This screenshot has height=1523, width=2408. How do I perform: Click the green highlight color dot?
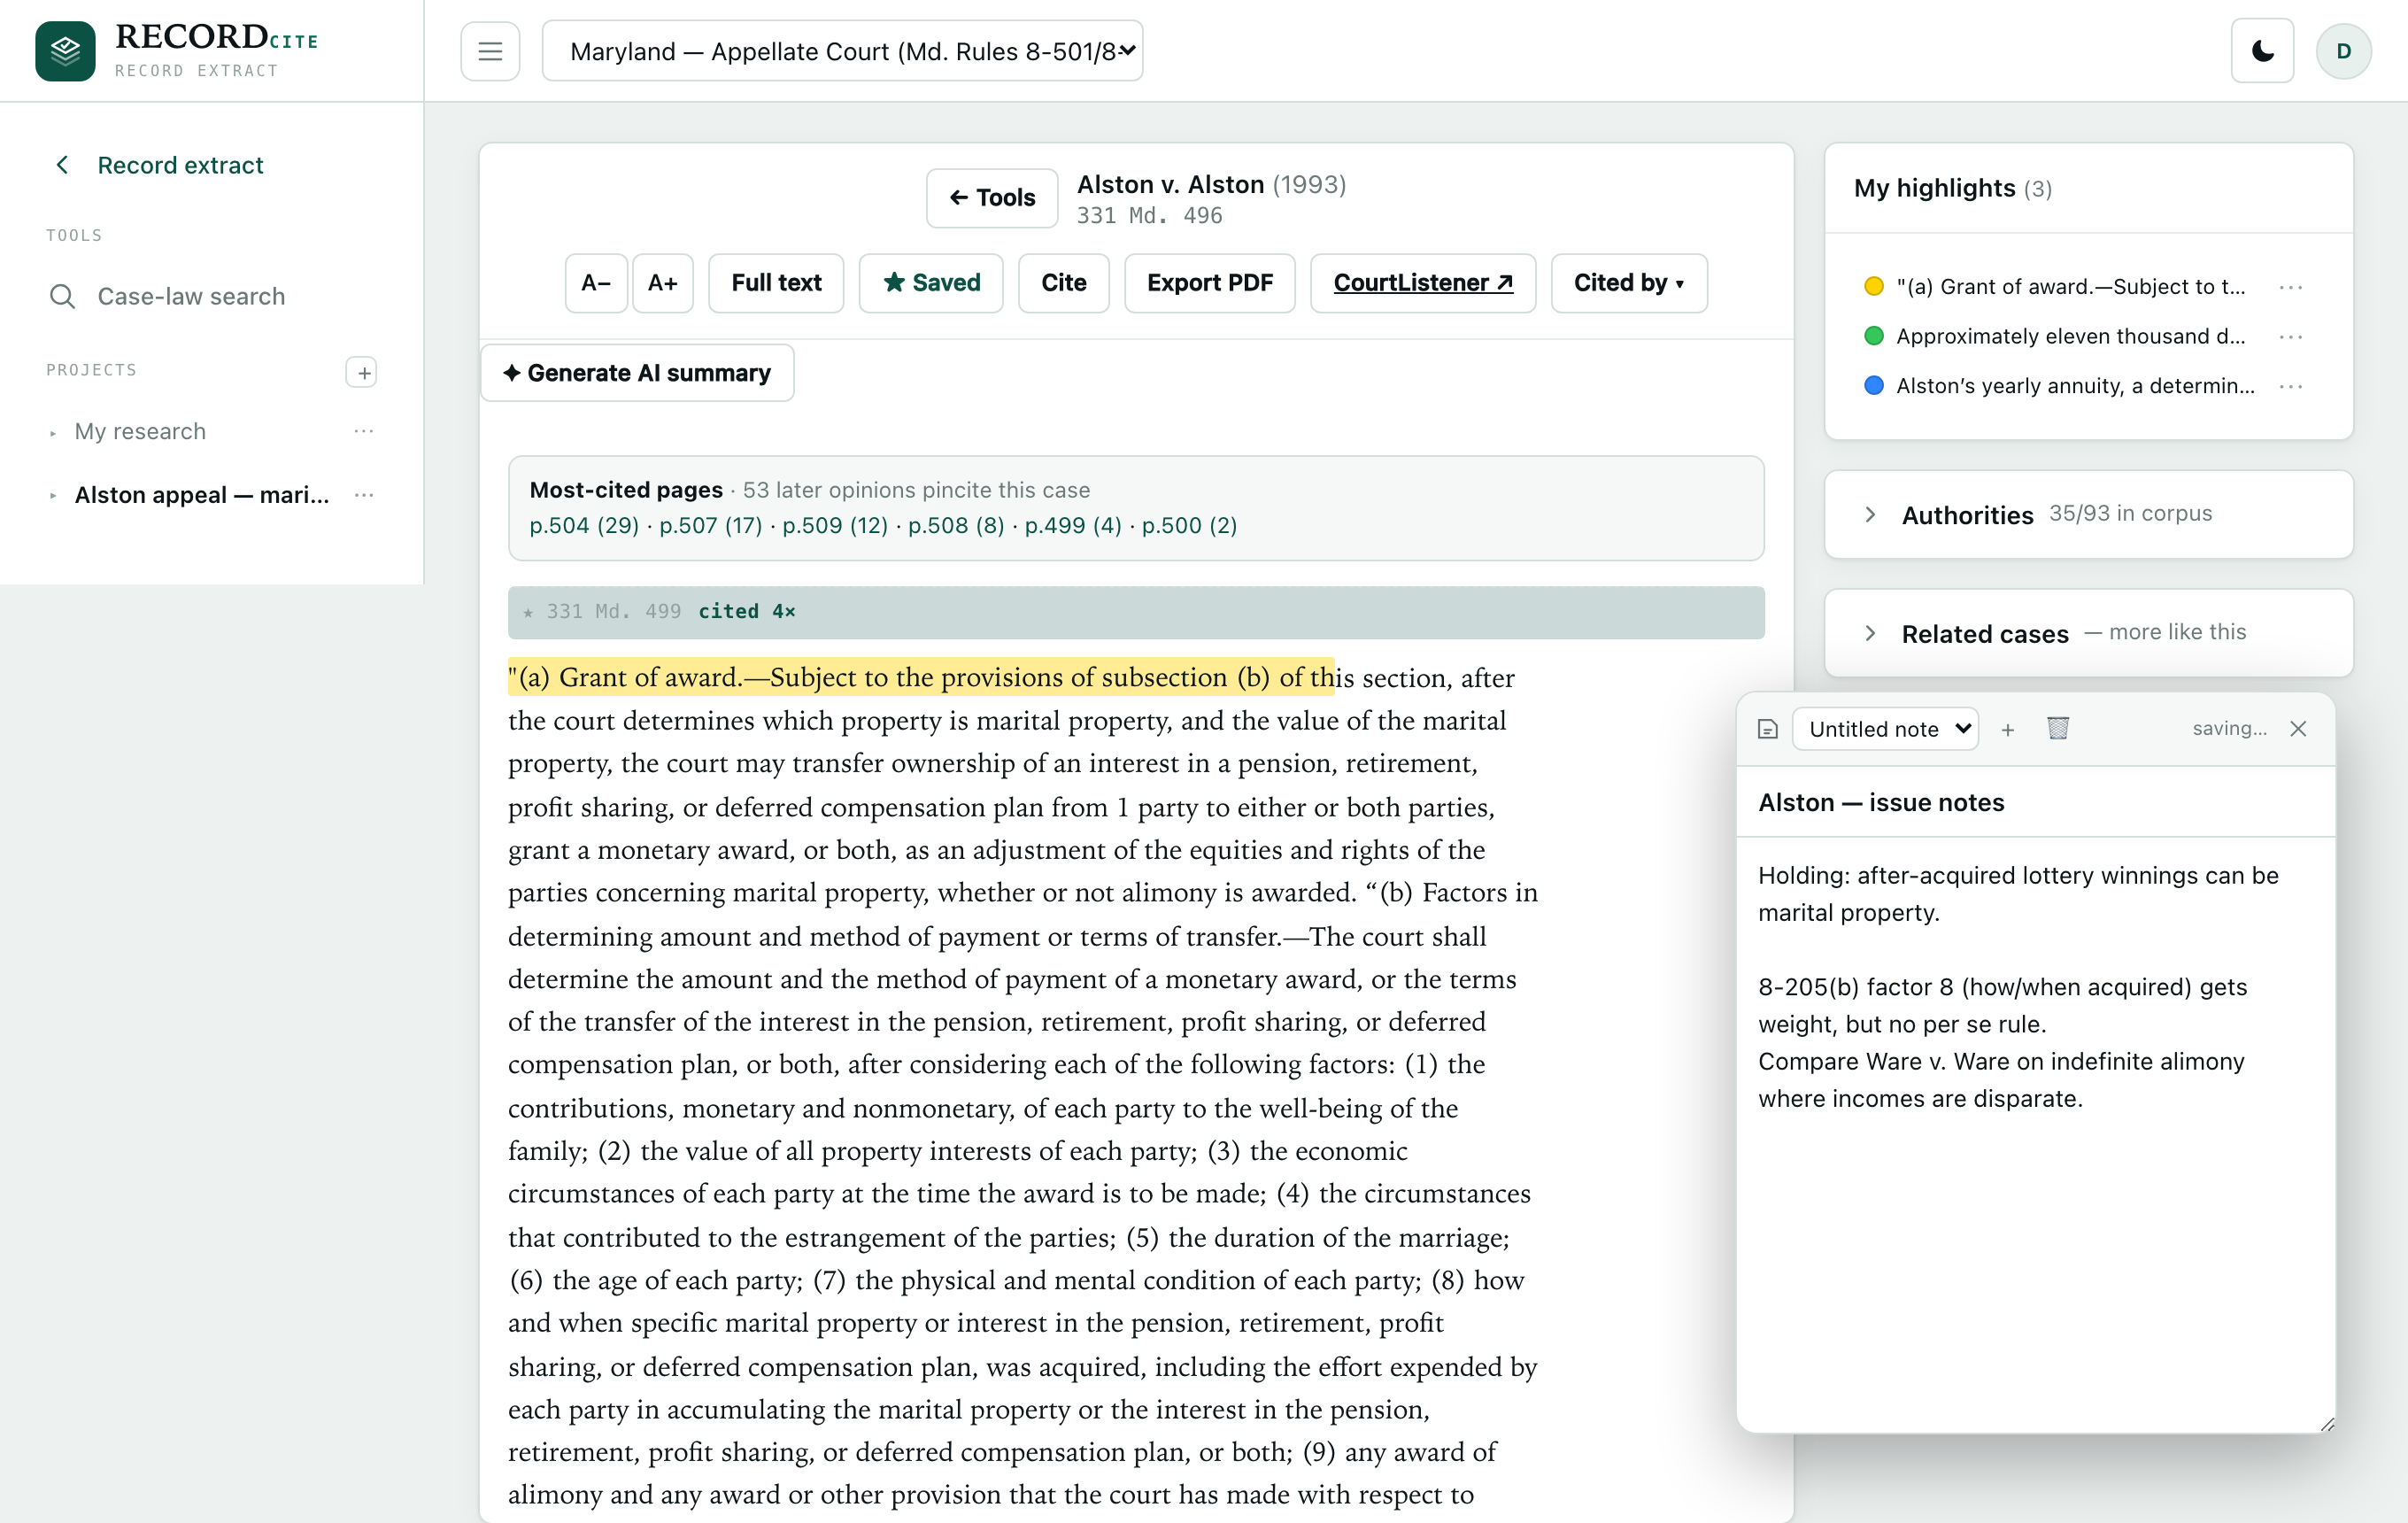click(1873, 336)
